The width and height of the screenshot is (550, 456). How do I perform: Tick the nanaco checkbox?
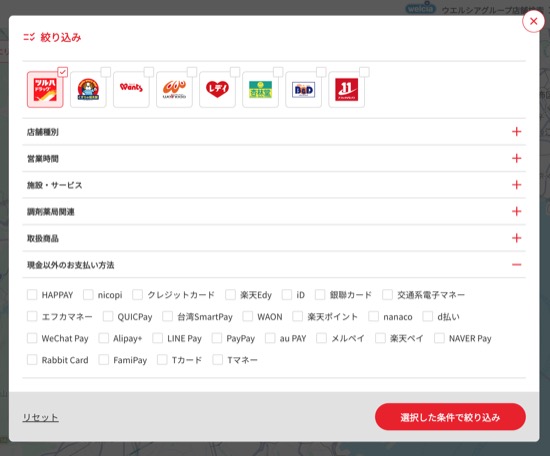(374, 316)
